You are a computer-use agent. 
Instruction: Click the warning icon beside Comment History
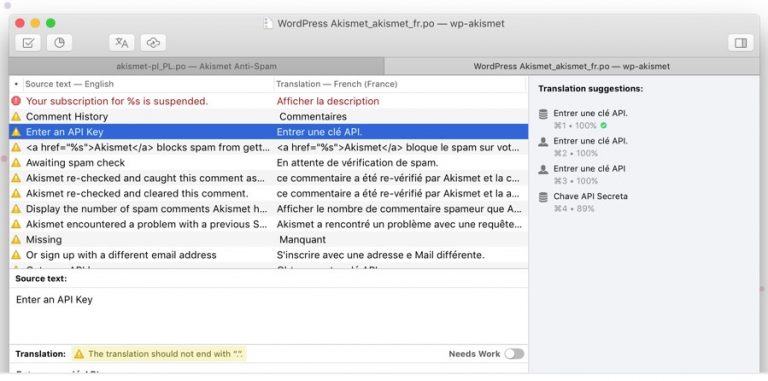tap(16, 117)
